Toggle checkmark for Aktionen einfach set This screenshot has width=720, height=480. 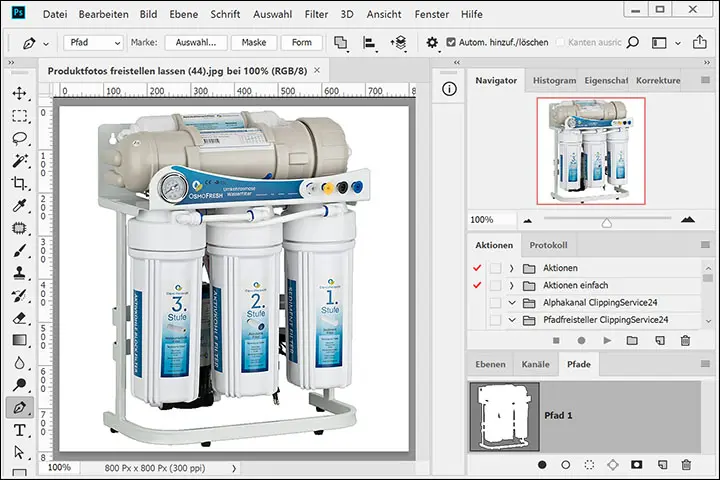(x=475, y=286)
